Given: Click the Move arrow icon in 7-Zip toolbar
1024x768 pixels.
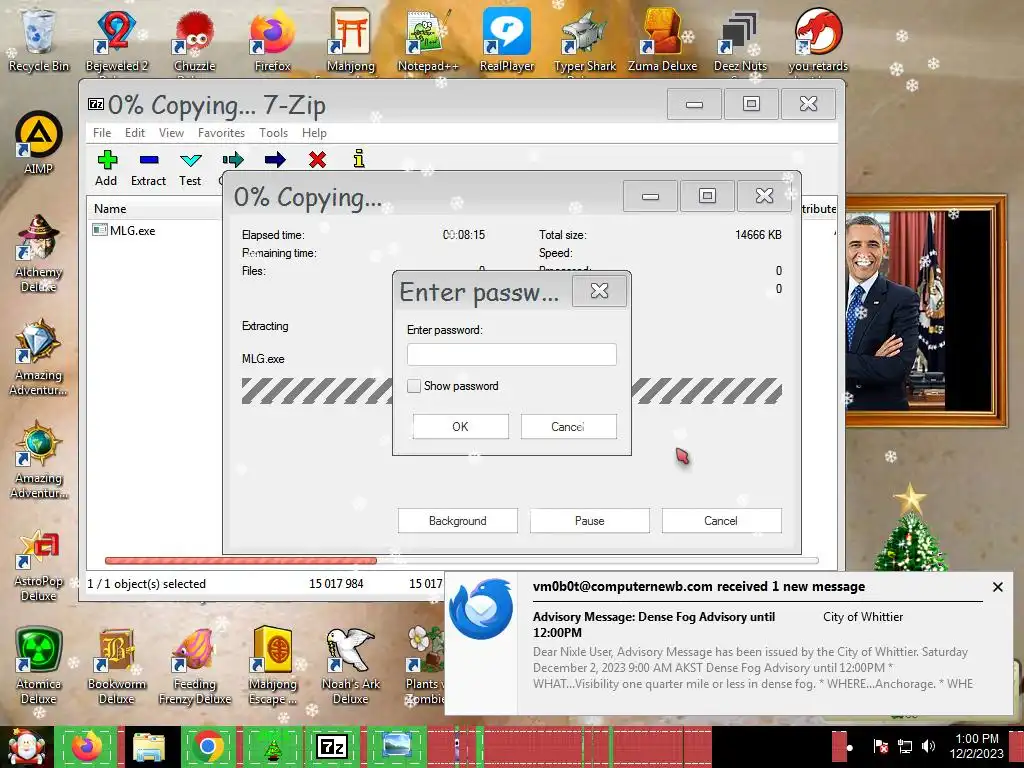Looking at the screenshot, I should [275, 159].
